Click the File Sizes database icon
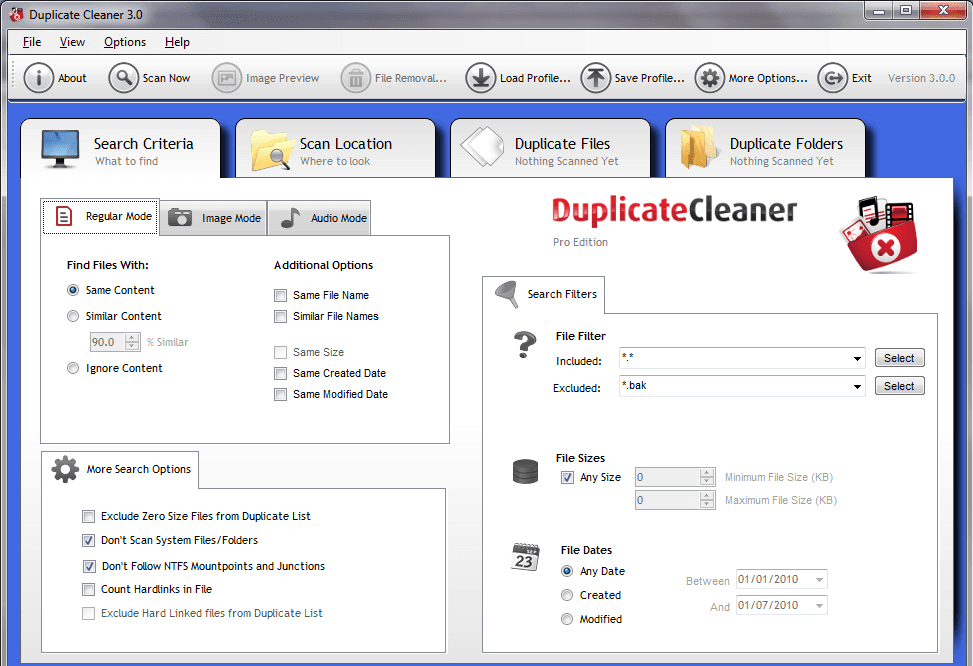Screen dimensions: 973x666 526,472
